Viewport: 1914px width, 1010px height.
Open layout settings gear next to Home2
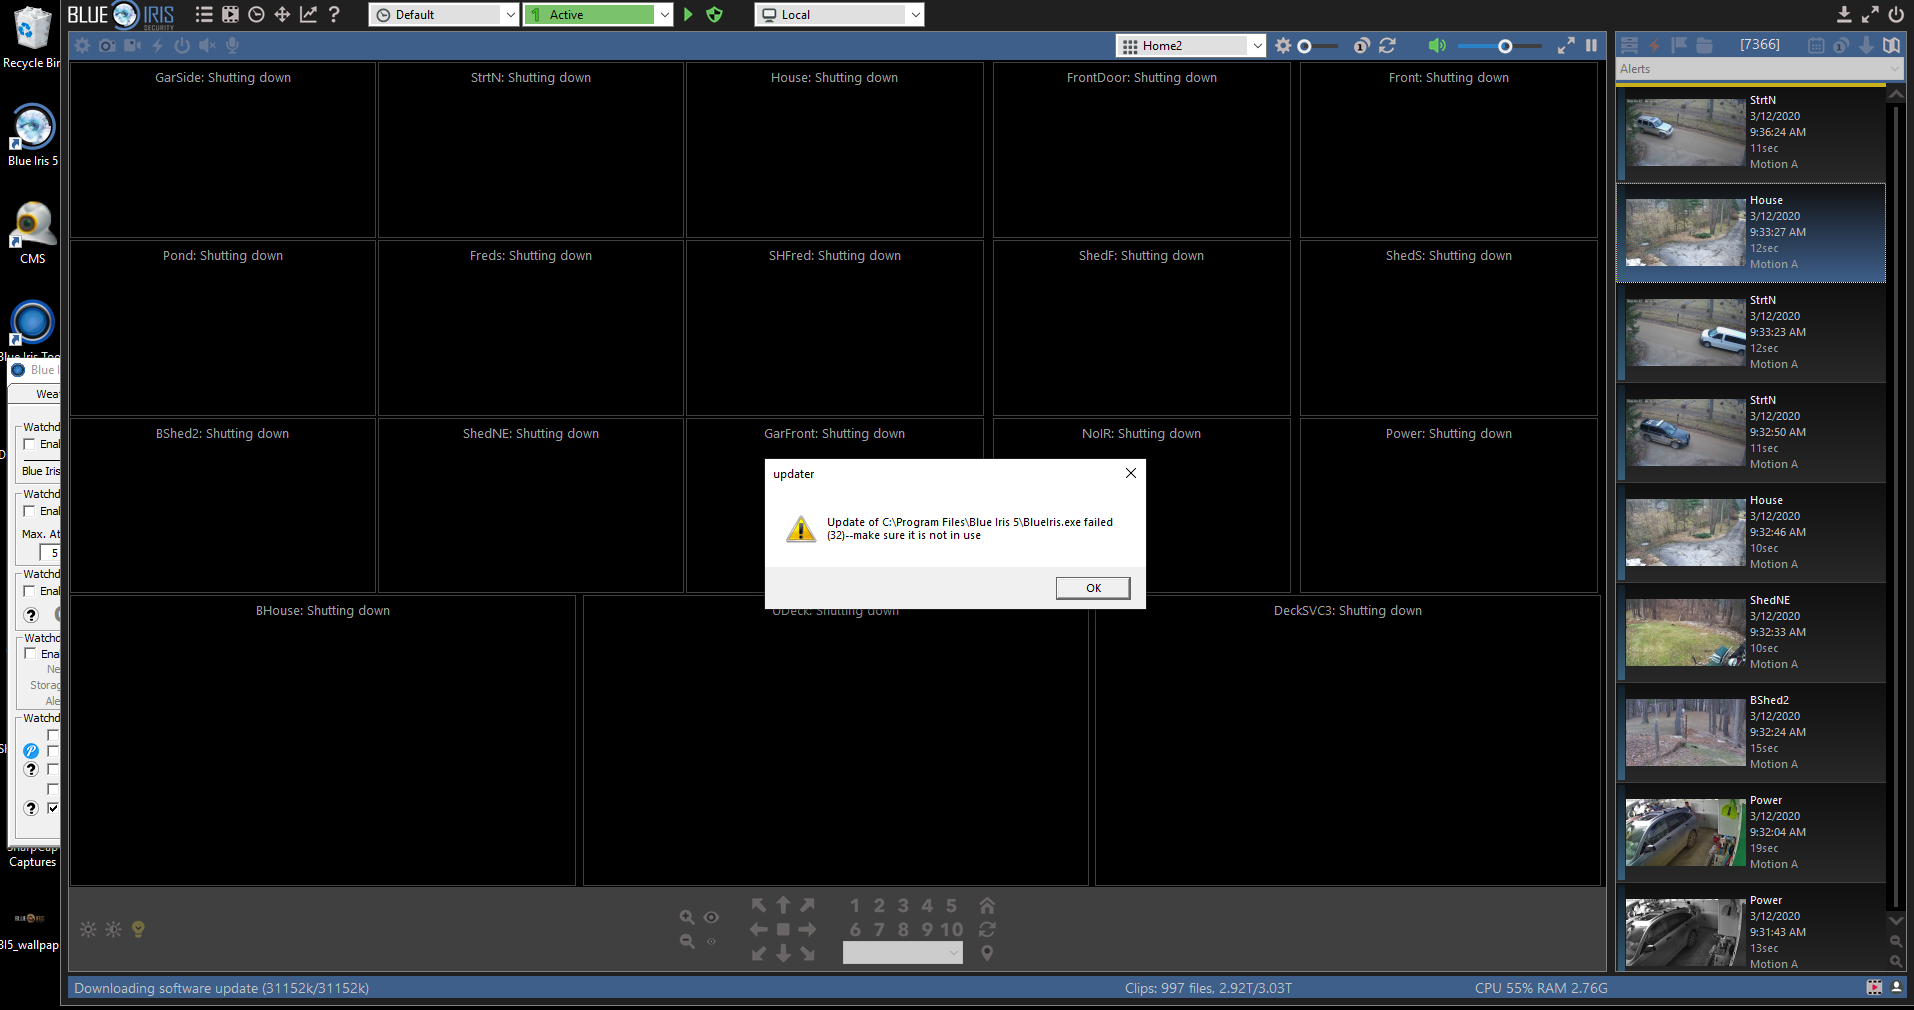pyautogui.click(x=1283, y=45)
